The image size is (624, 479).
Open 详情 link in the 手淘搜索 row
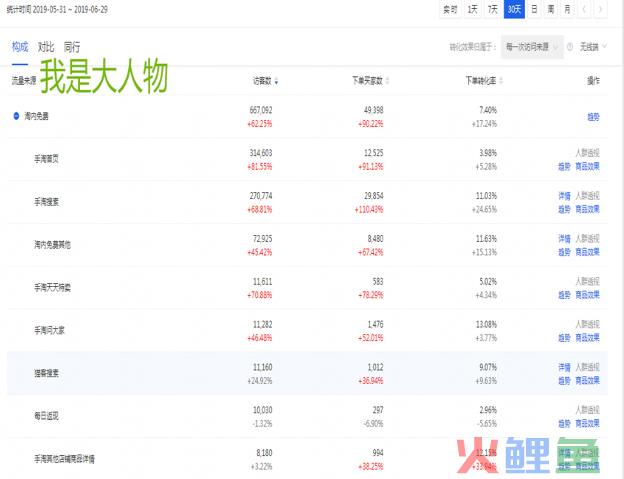(564, 196)
